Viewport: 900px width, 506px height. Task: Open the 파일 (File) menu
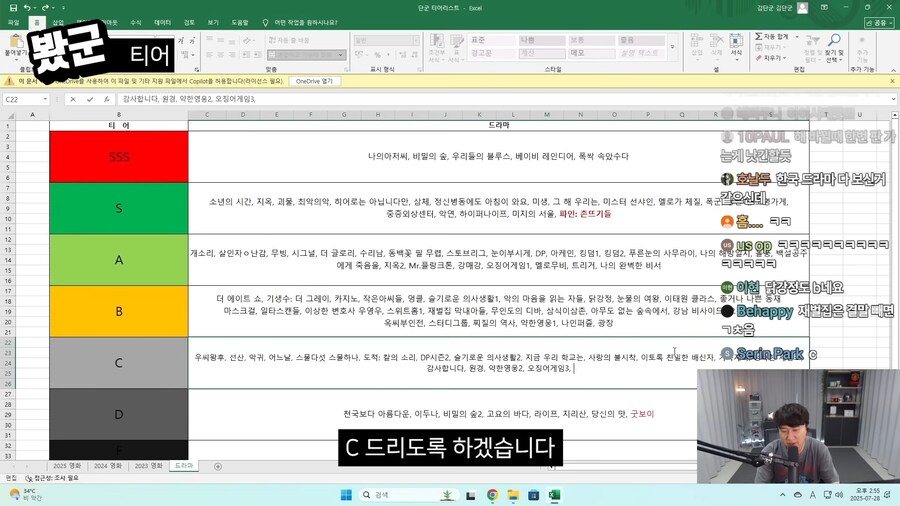pyautogui.click(x=14, y=22)
